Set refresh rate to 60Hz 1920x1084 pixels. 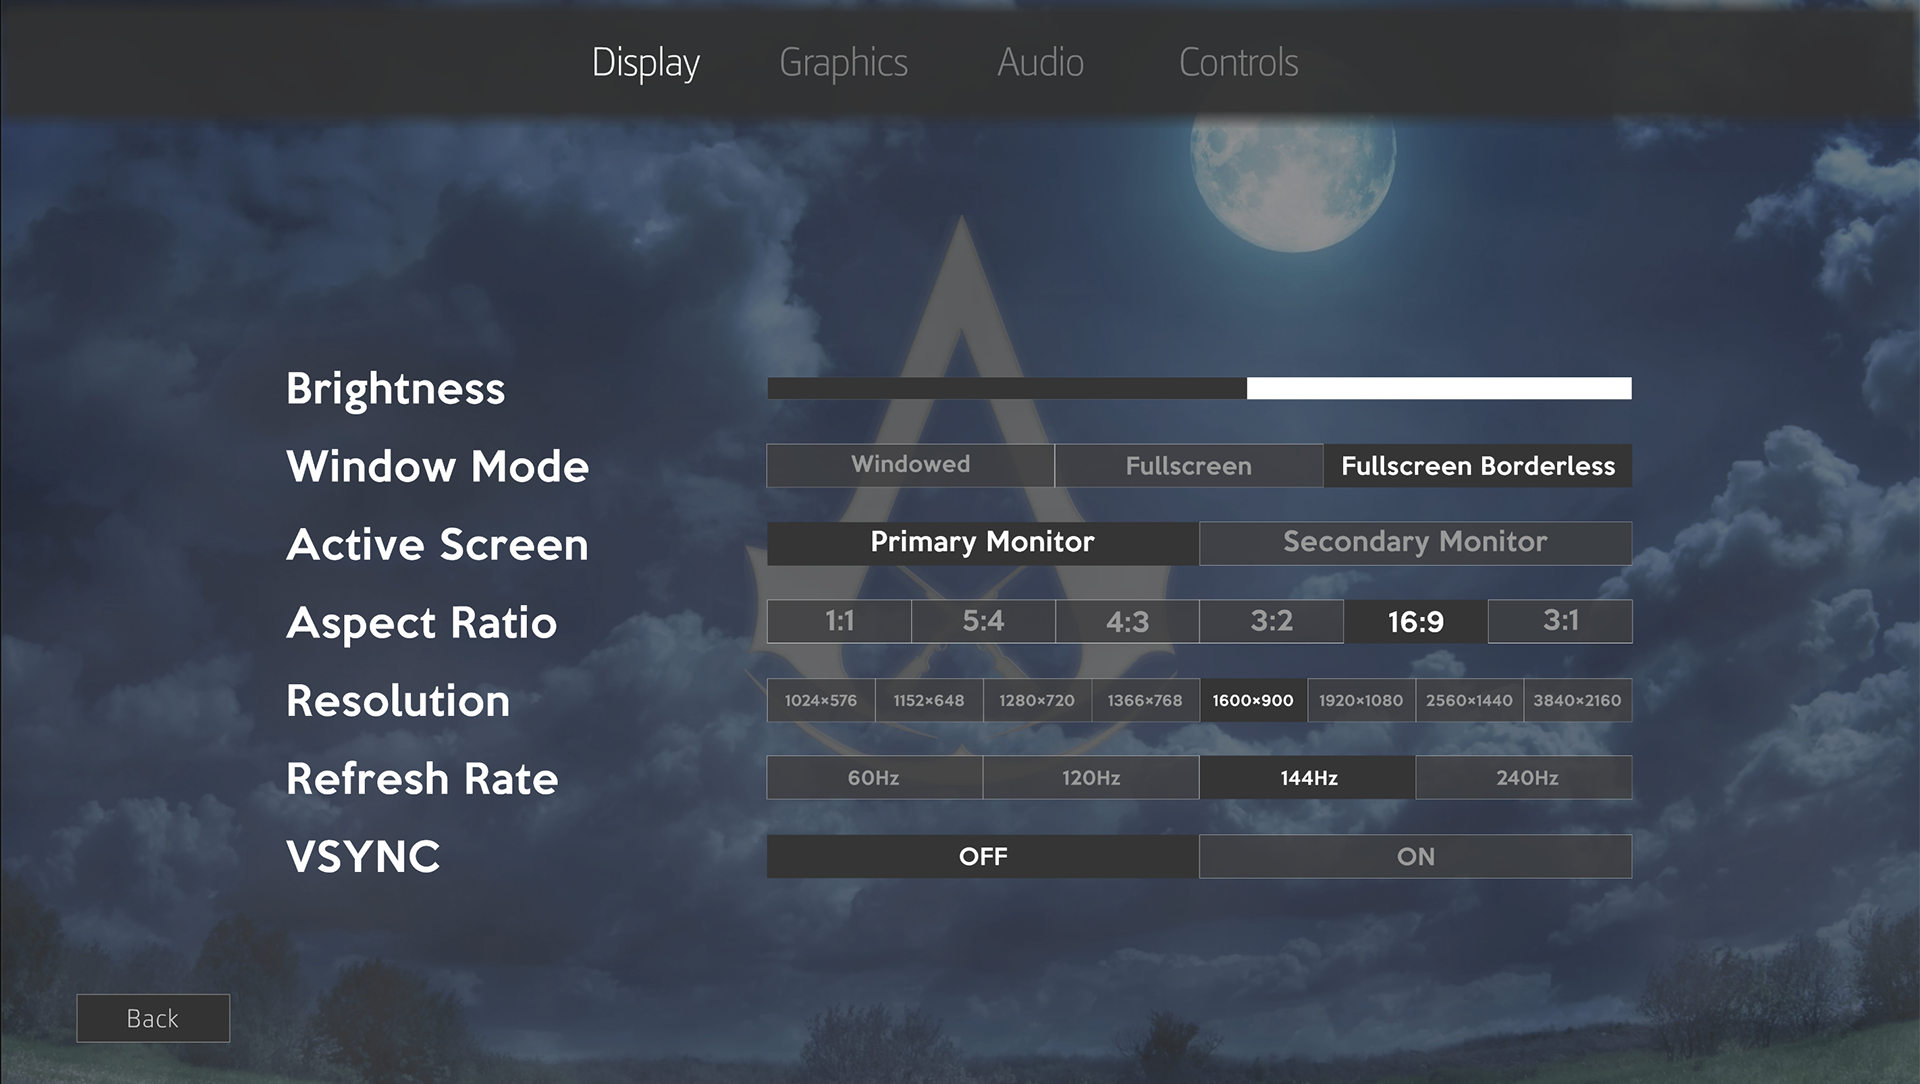click(874, 777)
